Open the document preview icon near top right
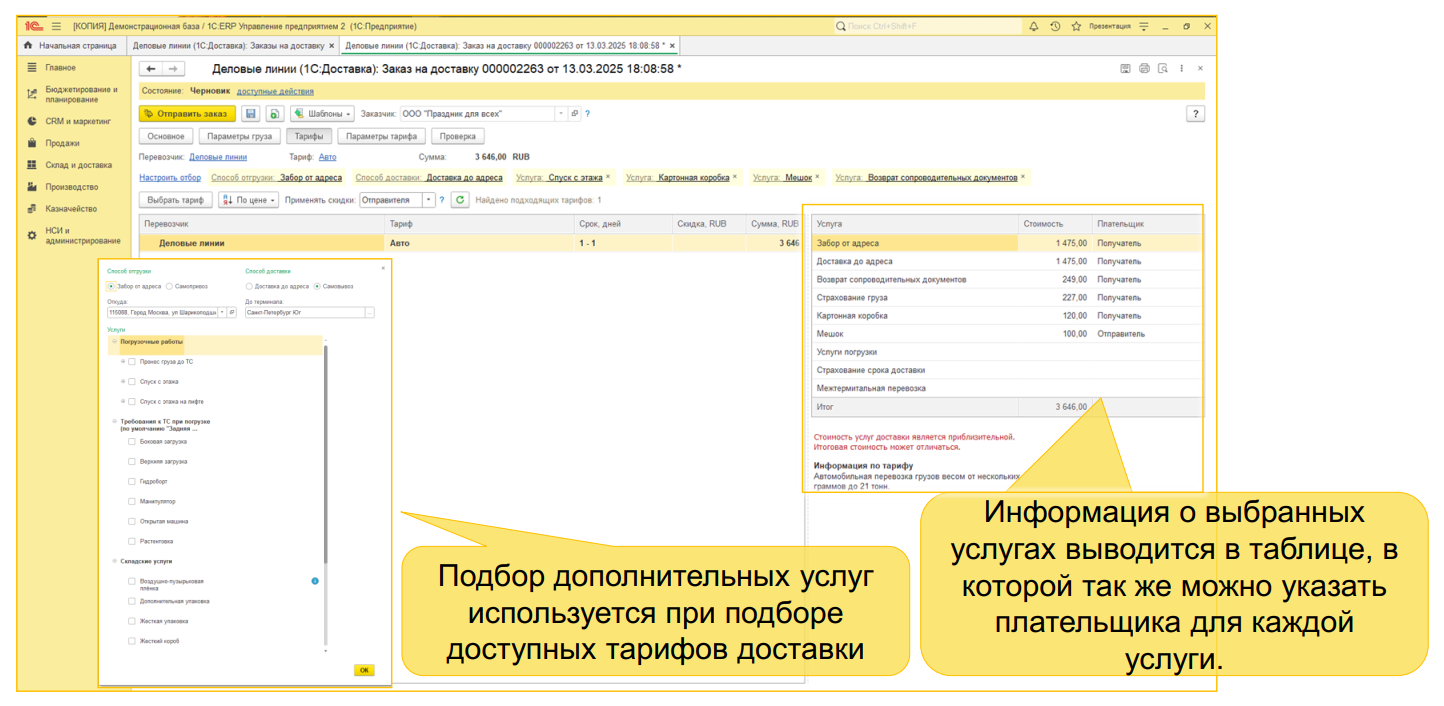1444x706 pixels. pos(1163,68)
